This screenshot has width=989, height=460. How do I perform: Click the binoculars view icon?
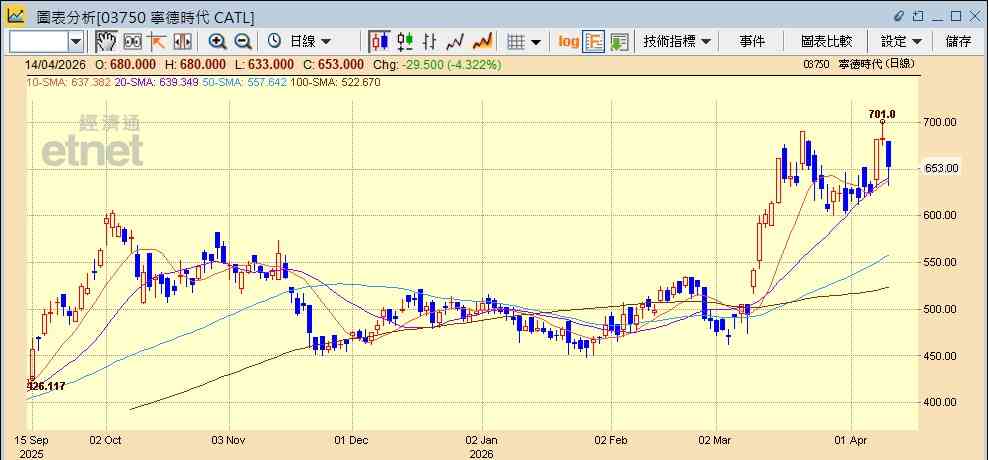pyautogui.click(x=132, y=42)
